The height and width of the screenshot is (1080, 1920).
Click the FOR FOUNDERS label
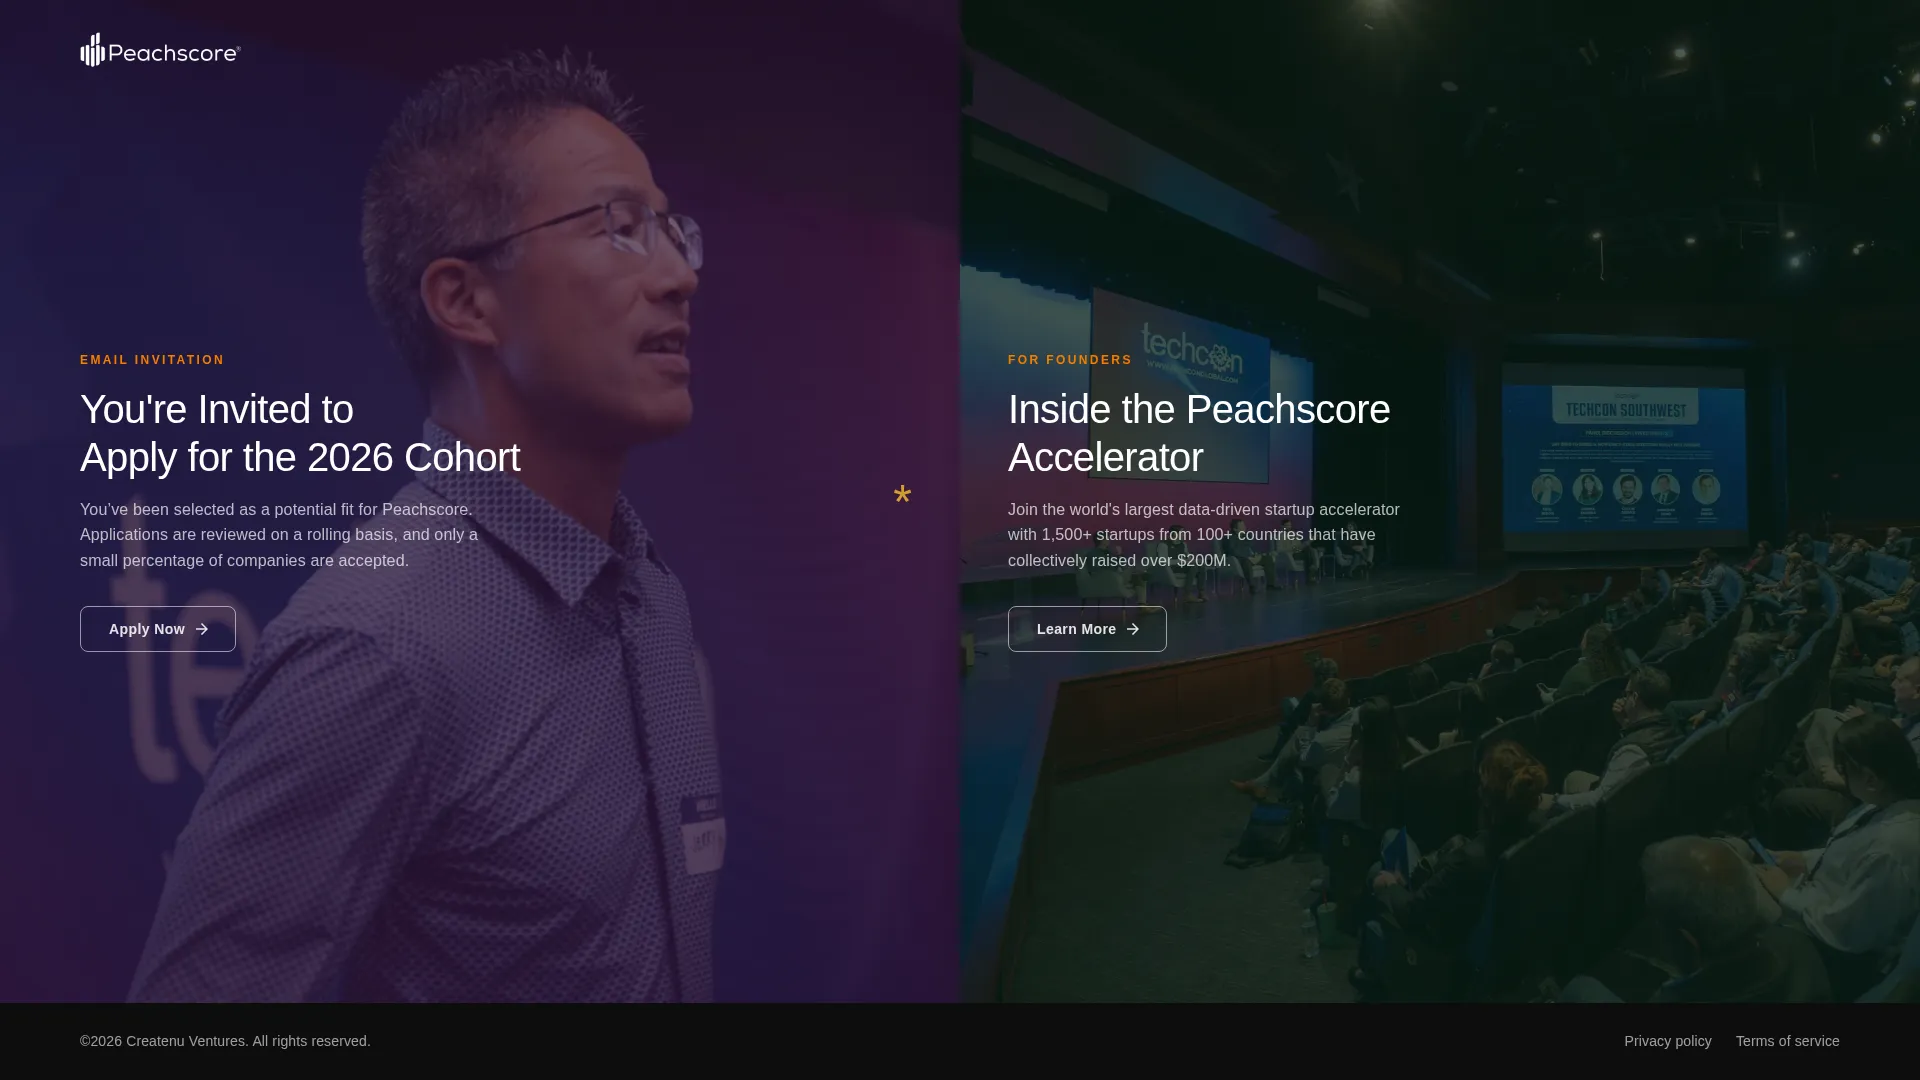pos(1070,360)
